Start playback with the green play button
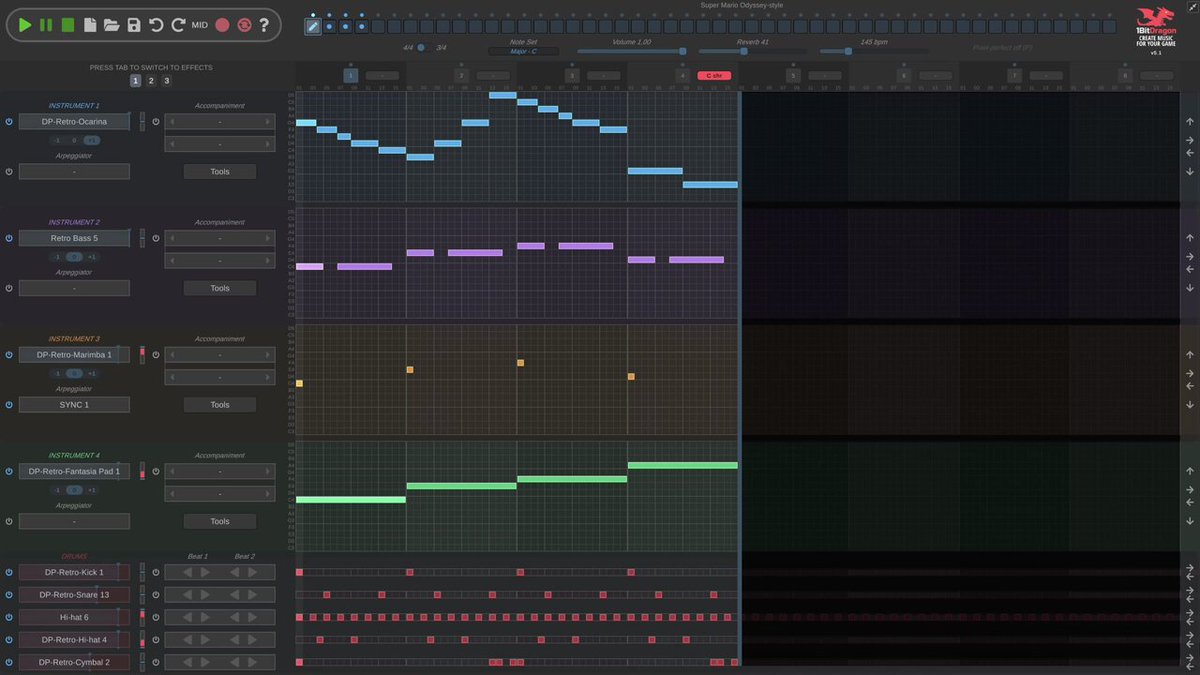Screen dimensions: 1200x675 [25, 24]
